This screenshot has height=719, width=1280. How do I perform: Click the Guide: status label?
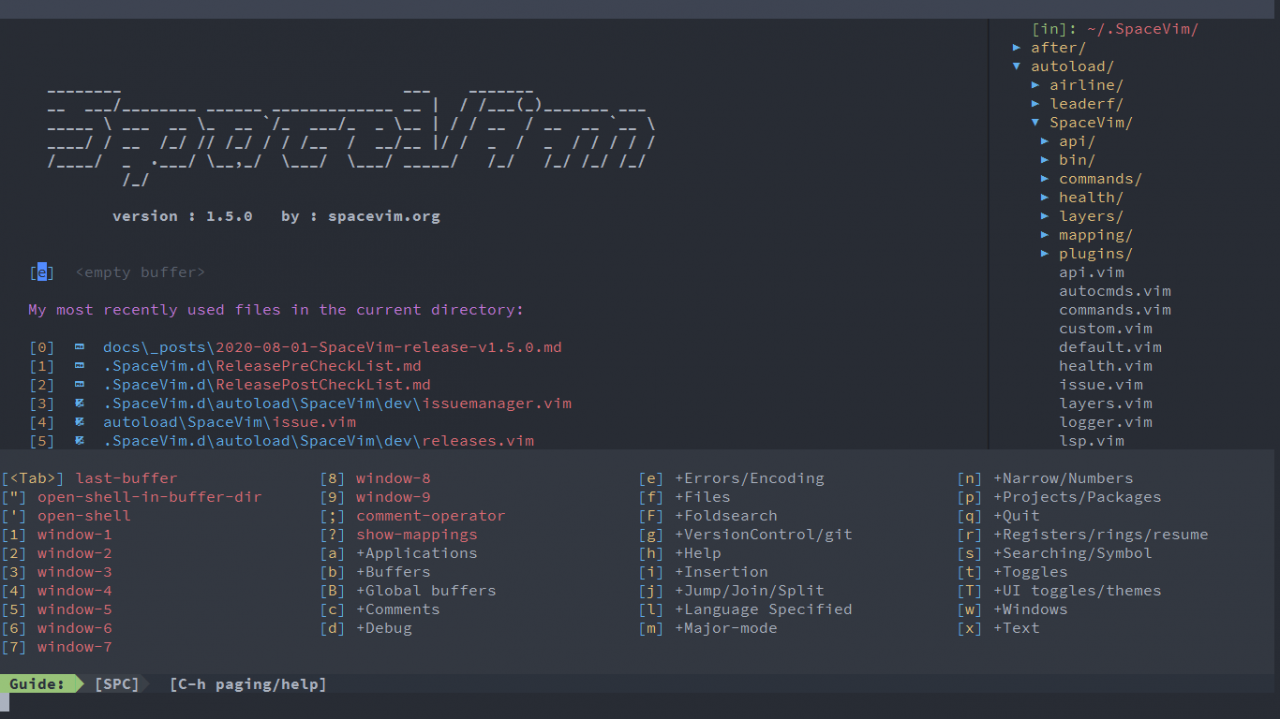(x=38, y=684)
